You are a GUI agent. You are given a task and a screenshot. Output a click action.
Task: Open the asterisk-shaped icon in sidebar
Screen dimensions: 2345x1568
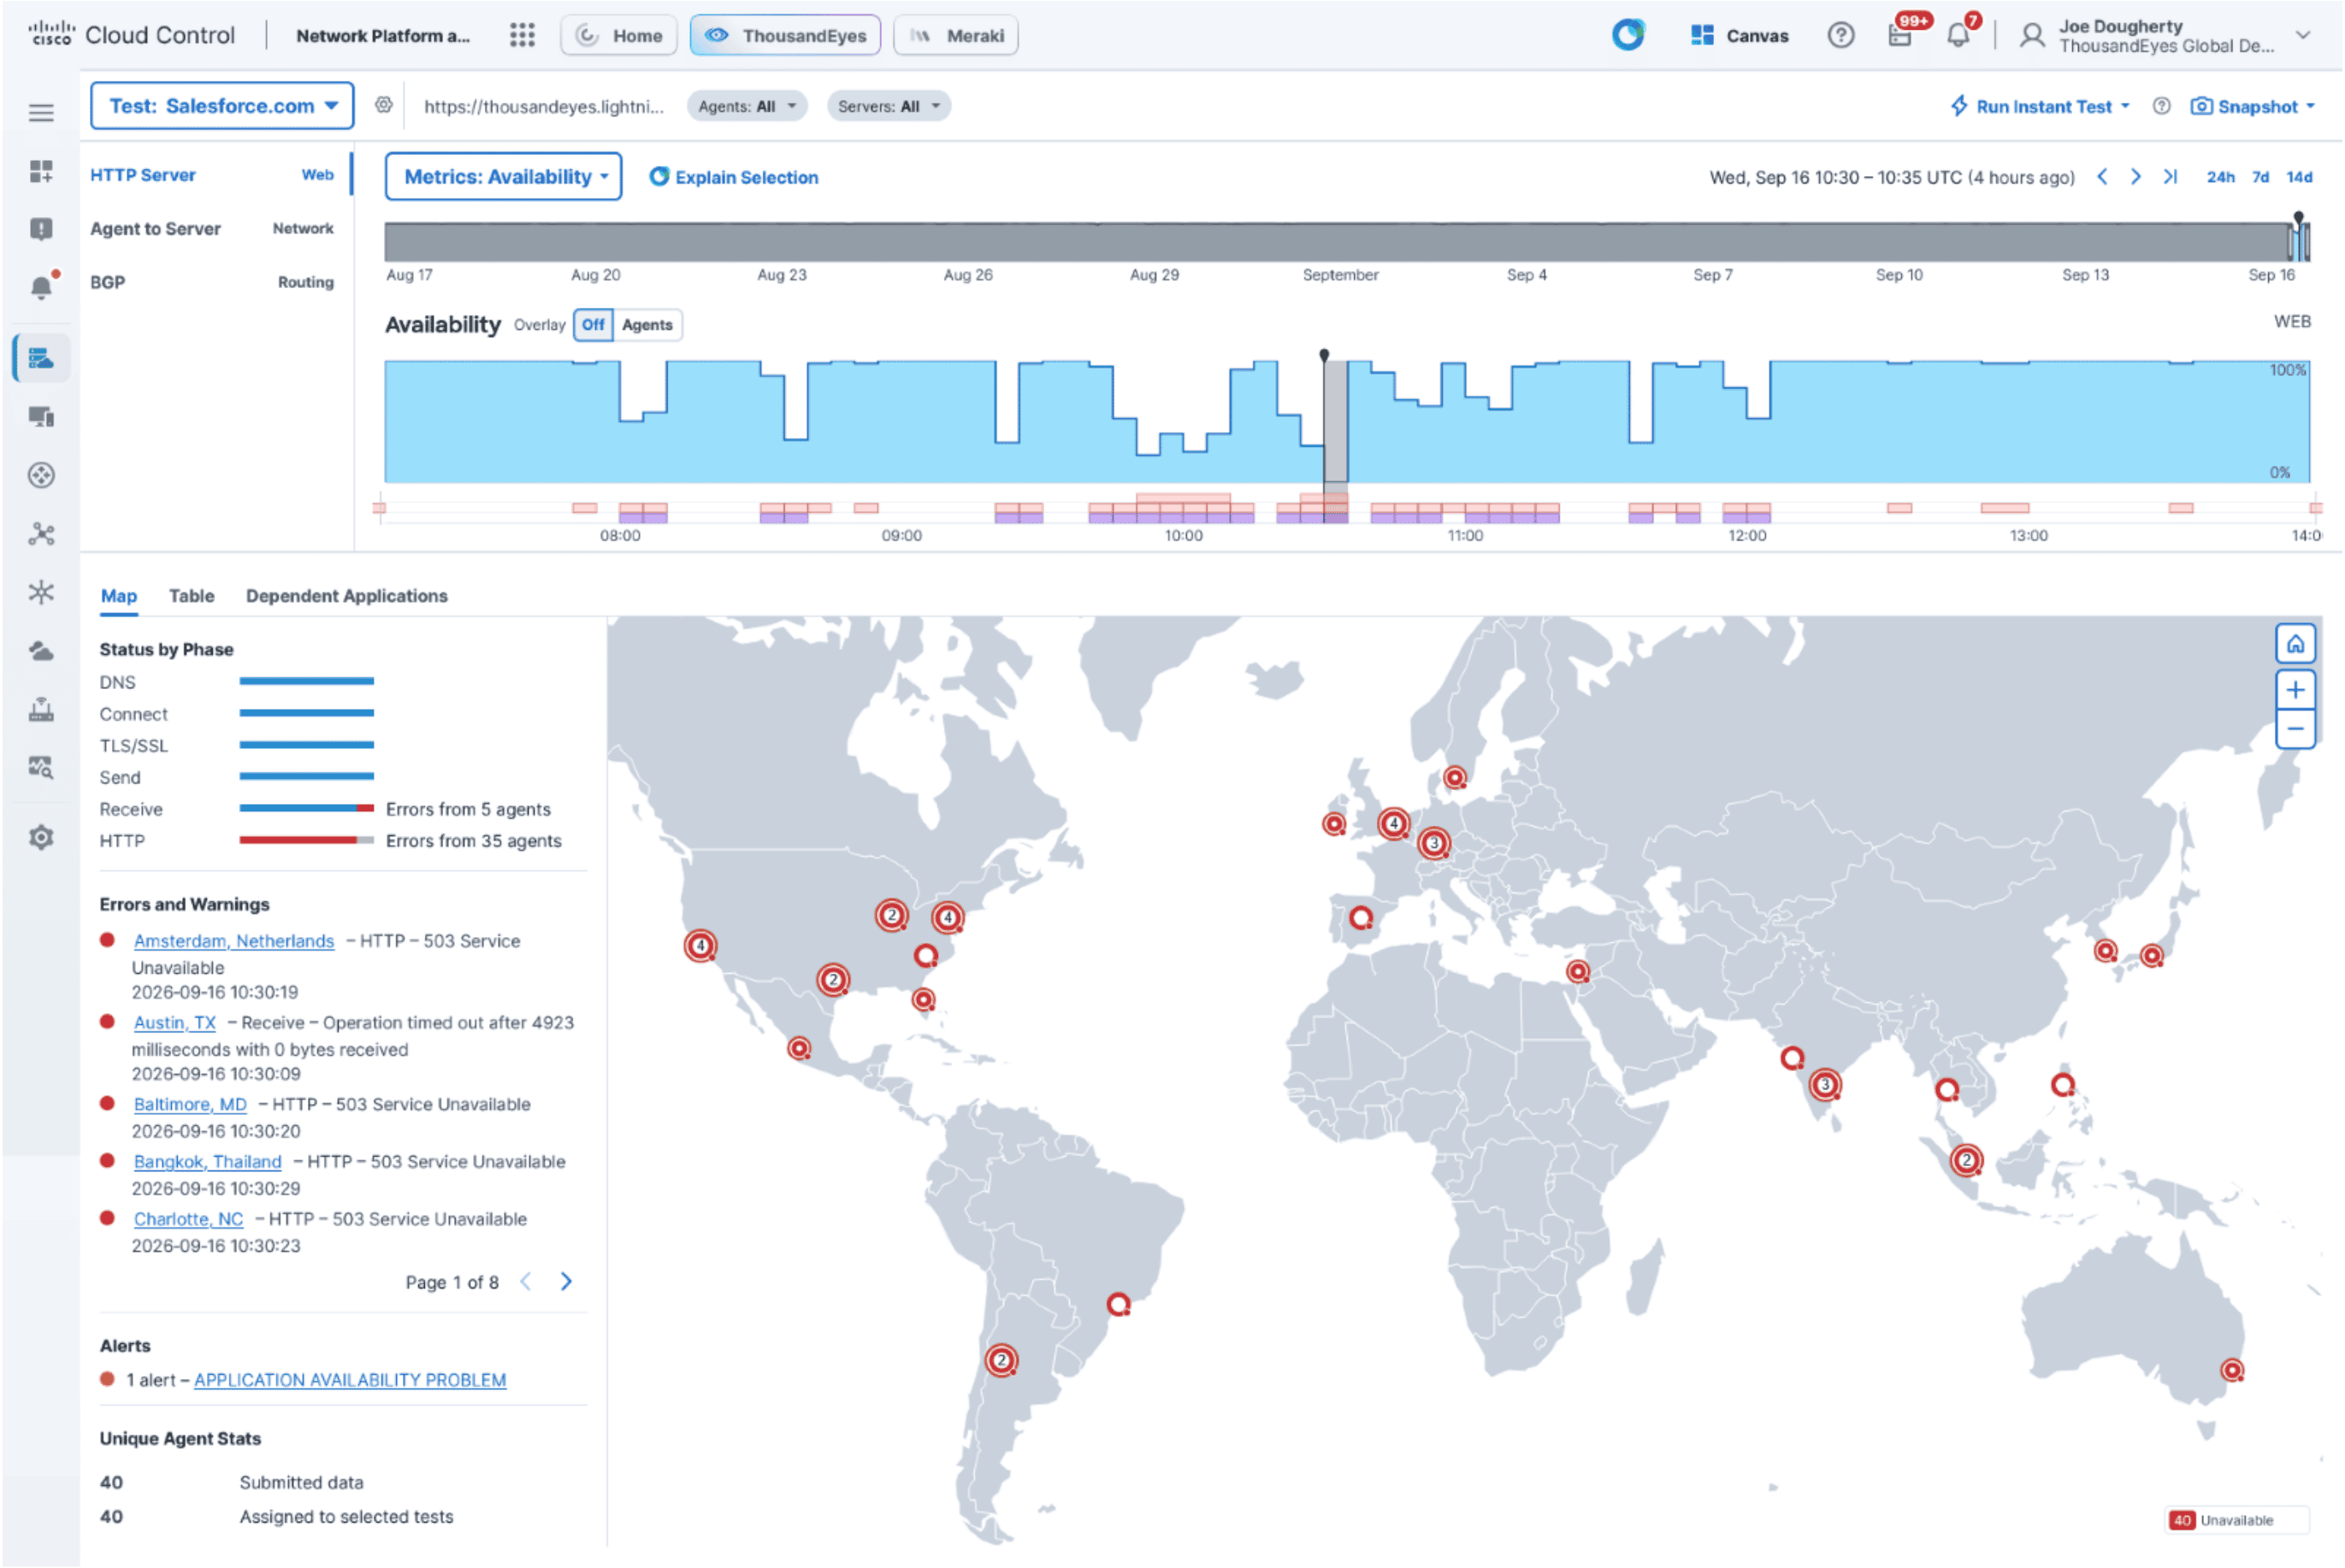pos(41,592)
